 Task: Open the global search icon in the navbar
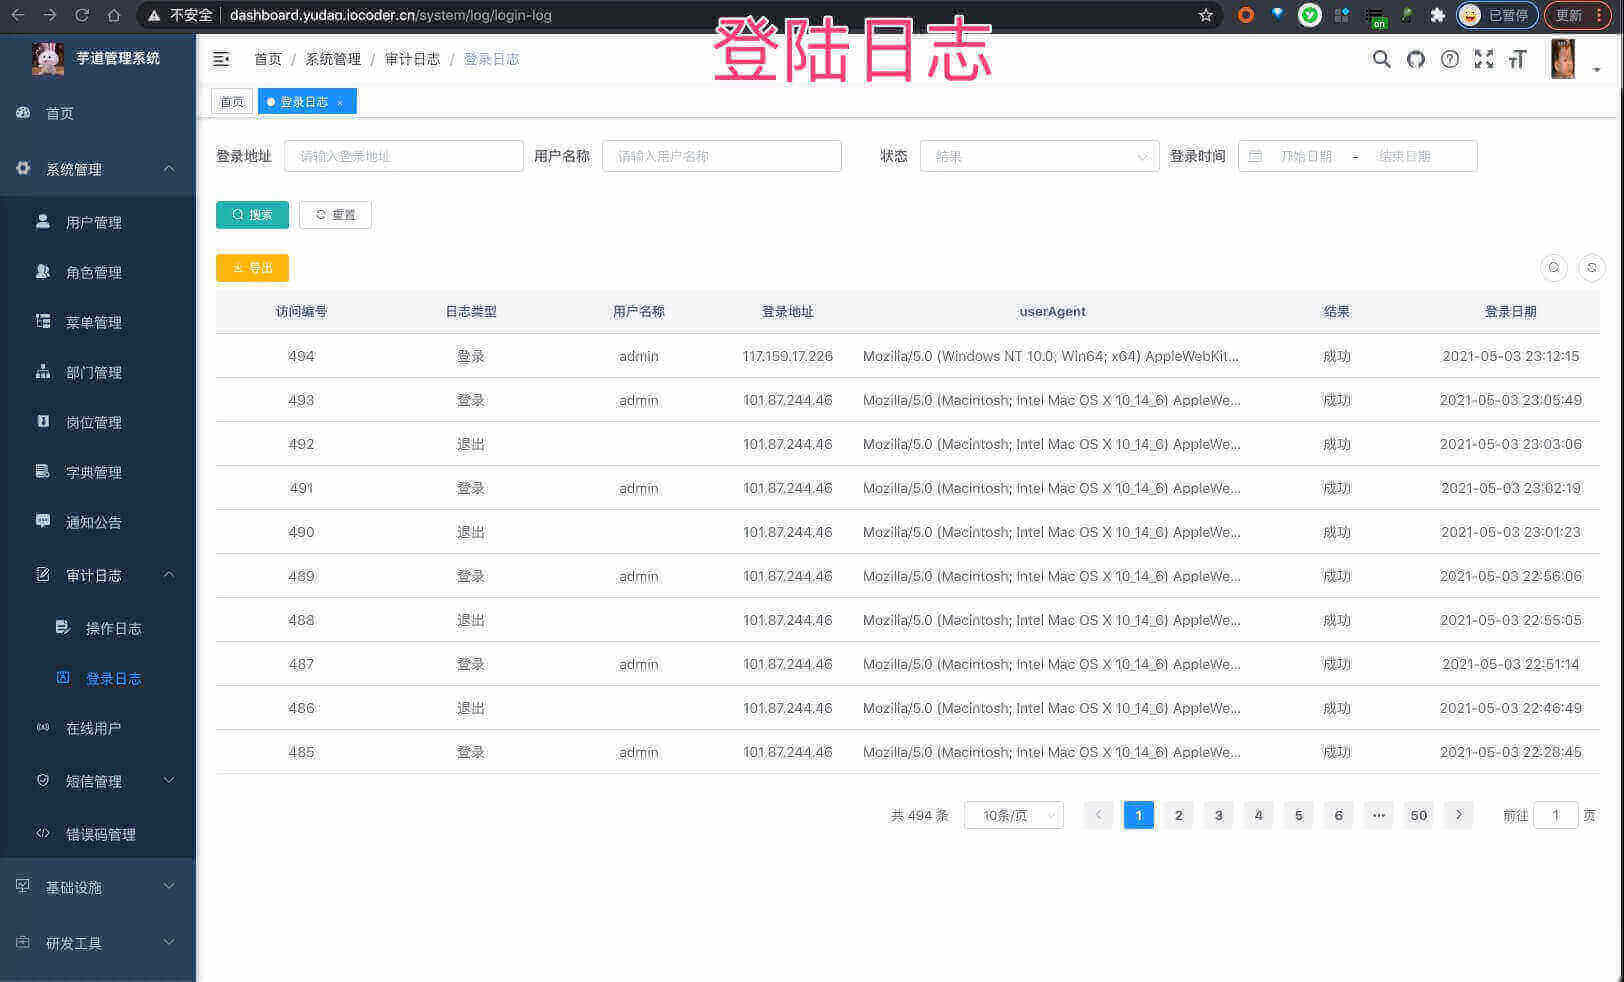coord(1381,59)
